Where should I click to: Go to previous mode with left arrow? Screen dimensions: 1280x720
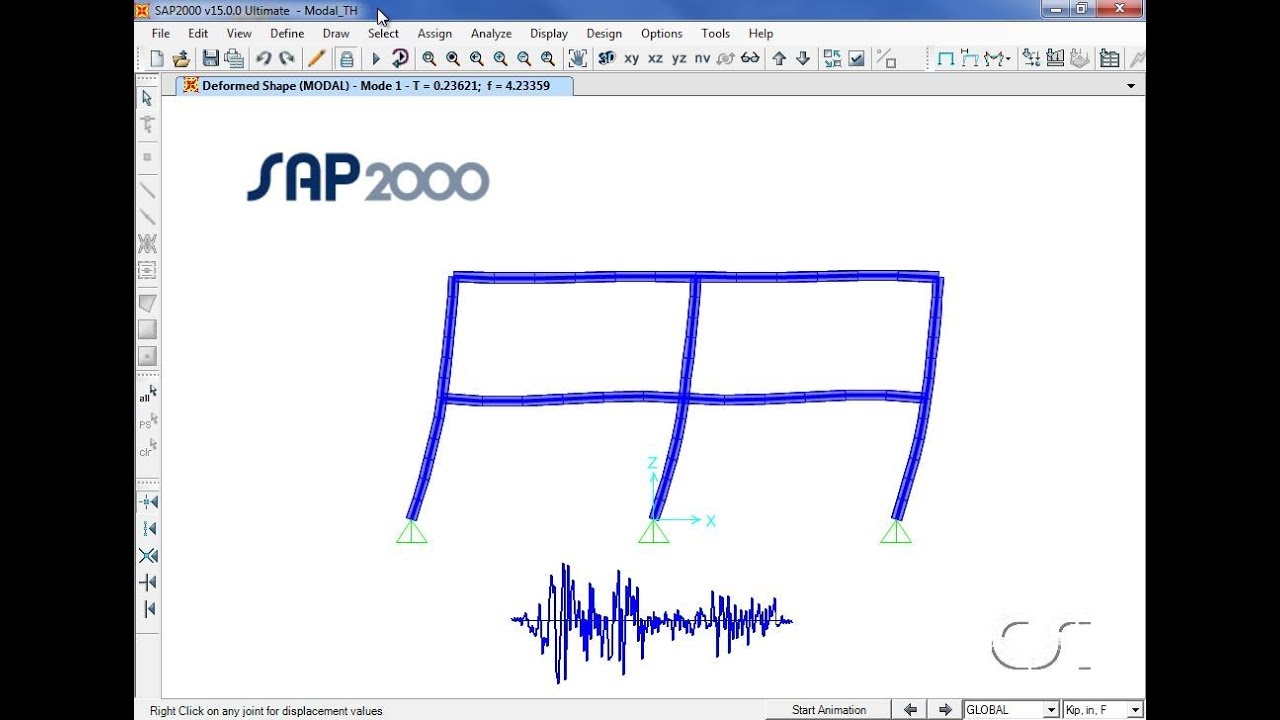point(910,710)
